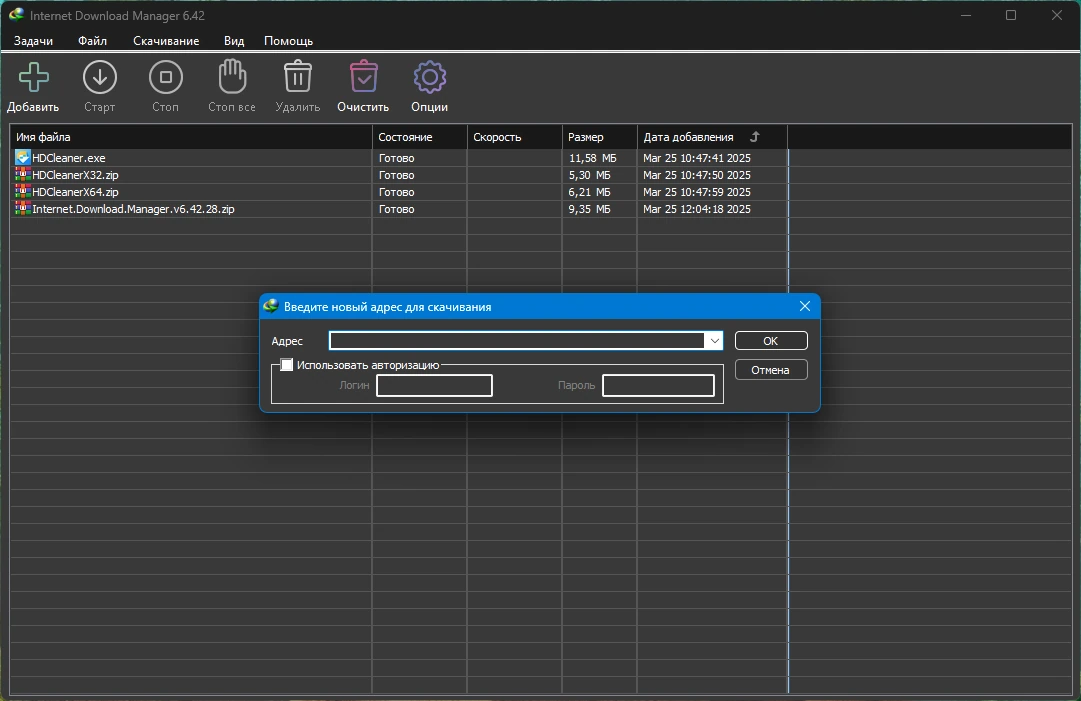Click the HDCleanerX32.zip archive icon
The image size is (1081, 701).
23,175
